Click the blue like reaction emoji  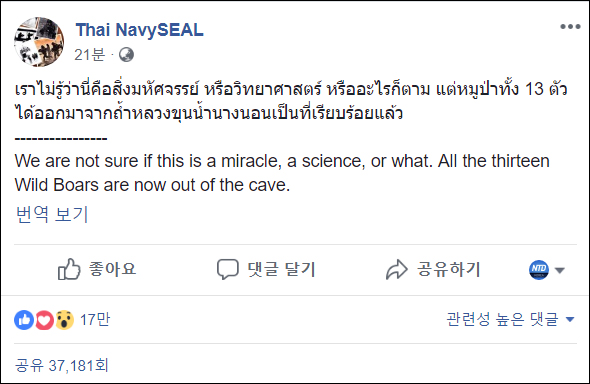point(24,320)
